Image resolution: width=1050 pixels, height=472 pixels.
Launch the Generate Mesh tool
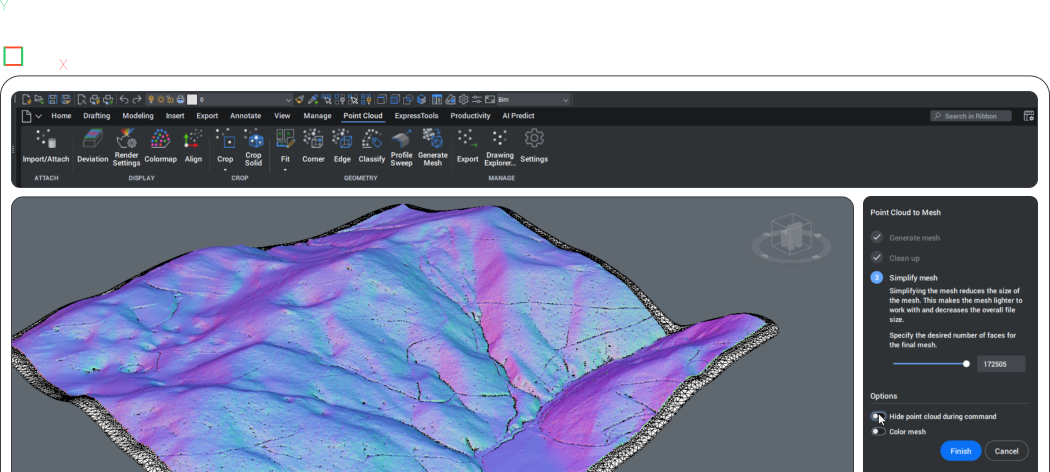pyautogui.click(x=433, y=147)
